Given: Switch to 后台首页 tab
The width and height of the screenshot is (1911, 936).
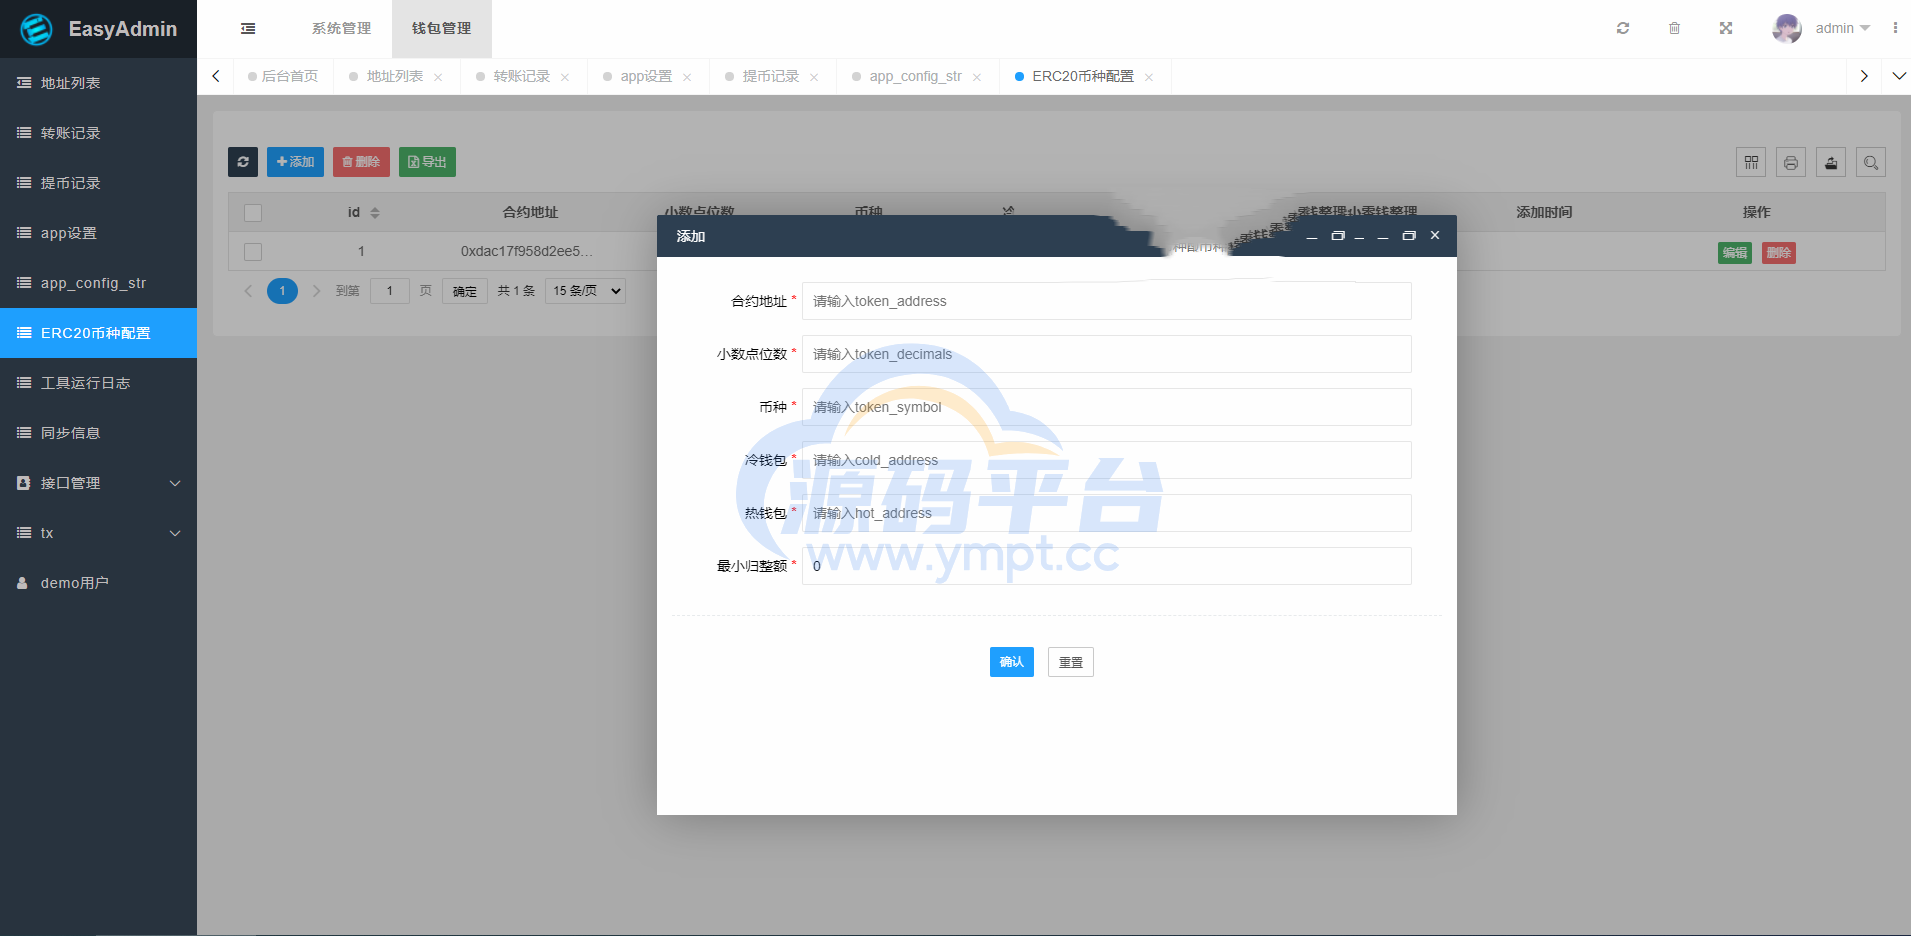Looking at the screenshot, I should [x=283, y=76].
